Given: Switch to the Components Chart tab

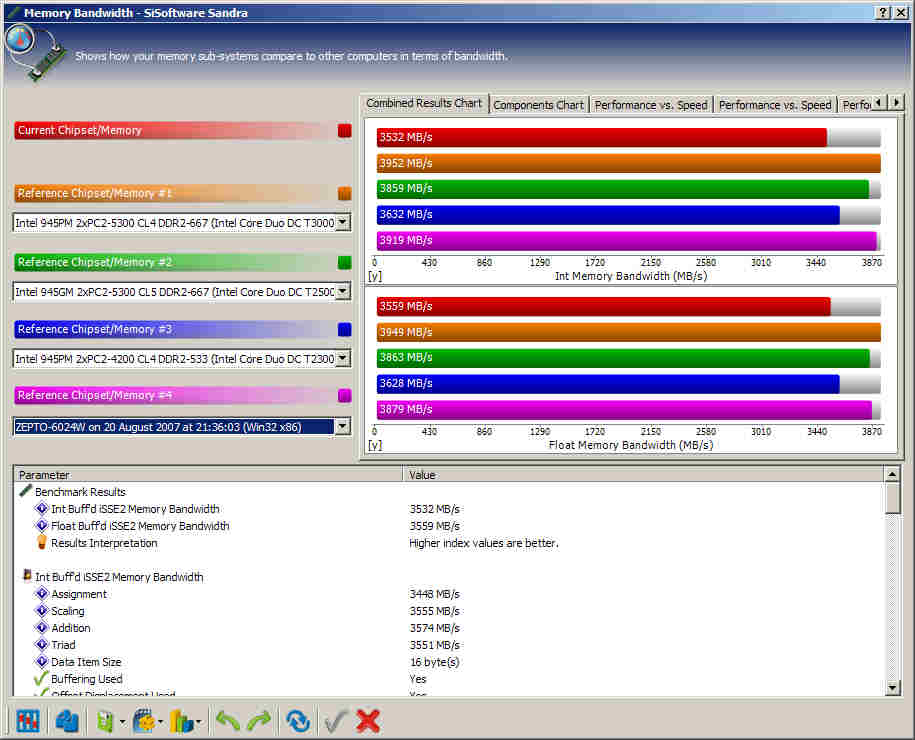Looking at the screenshot, I should [538, 105].
